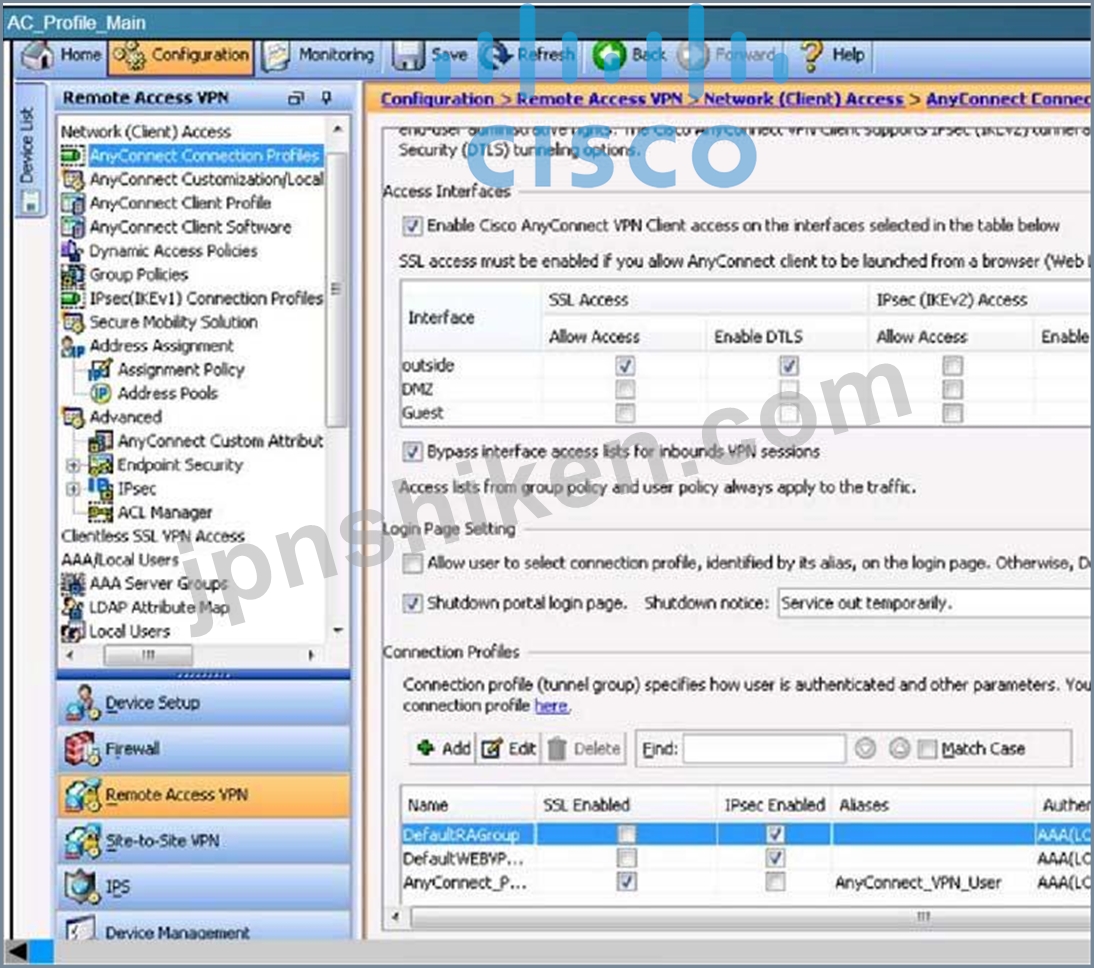Image resolution: width=1094 pixels, height=968 pixels.
Task: Enable Allow user to select connection profile
Action: (412, 563)
